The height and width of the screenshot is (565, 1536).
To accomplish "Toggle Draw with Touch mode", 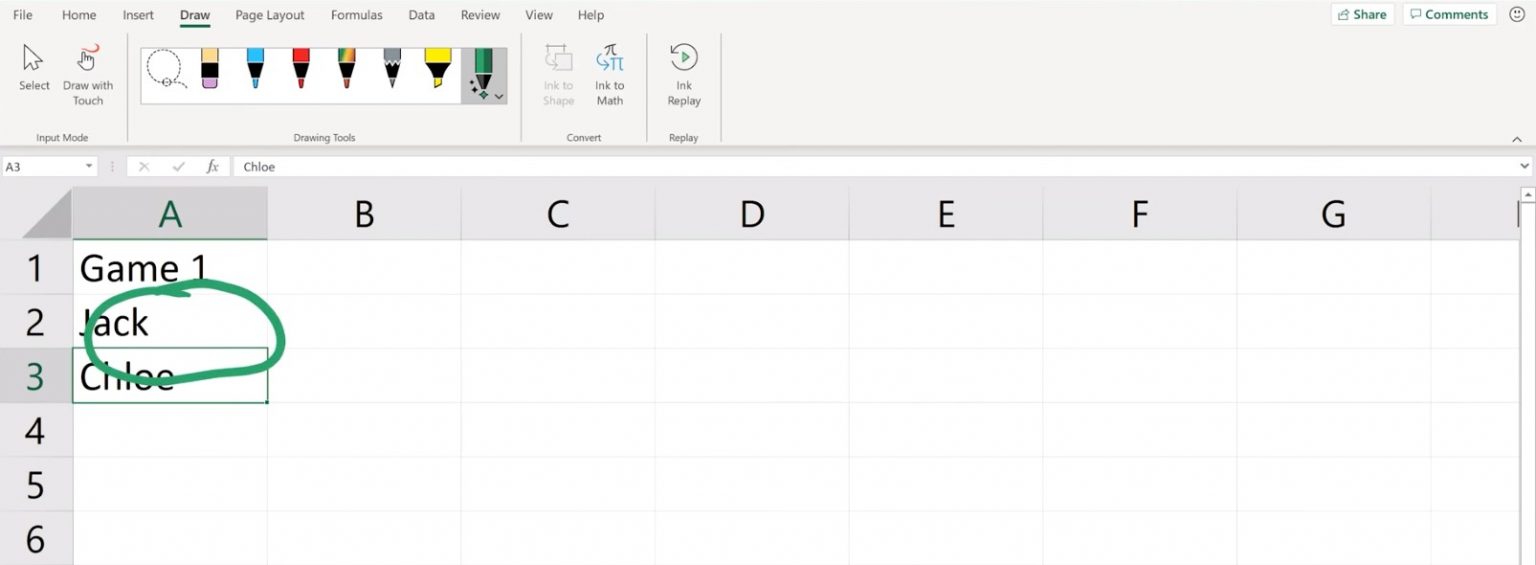I will click(x=88, y=74).
